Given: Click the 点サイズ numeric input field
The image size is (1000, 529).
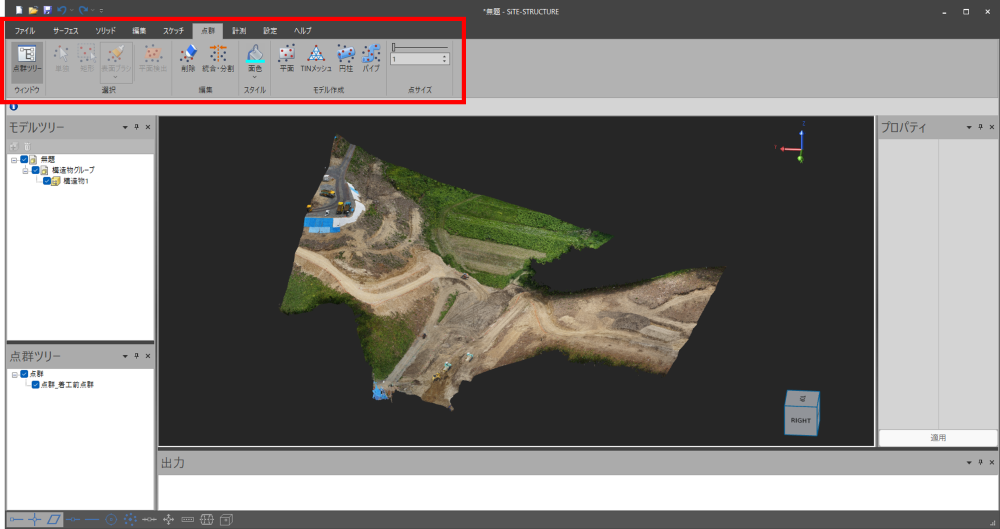Looking at the screenshot, I should coord(415,59).
